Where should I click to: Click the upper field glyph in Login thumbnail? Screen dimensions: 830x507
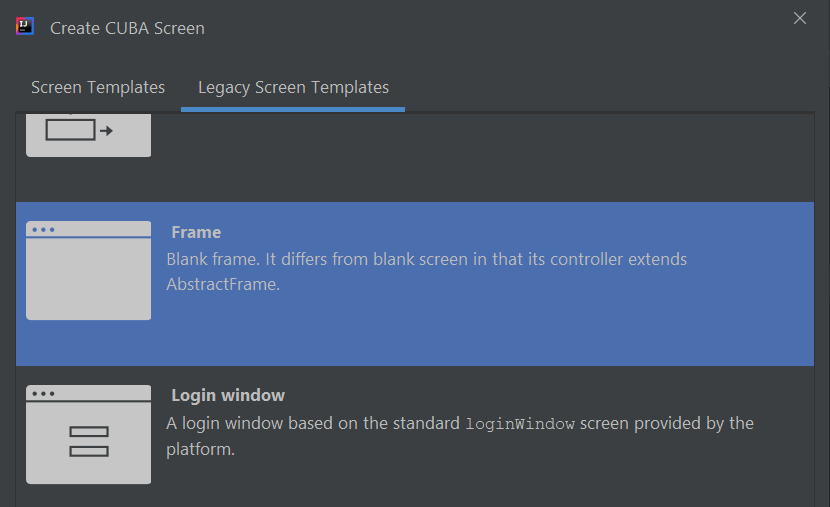(89, 432)
